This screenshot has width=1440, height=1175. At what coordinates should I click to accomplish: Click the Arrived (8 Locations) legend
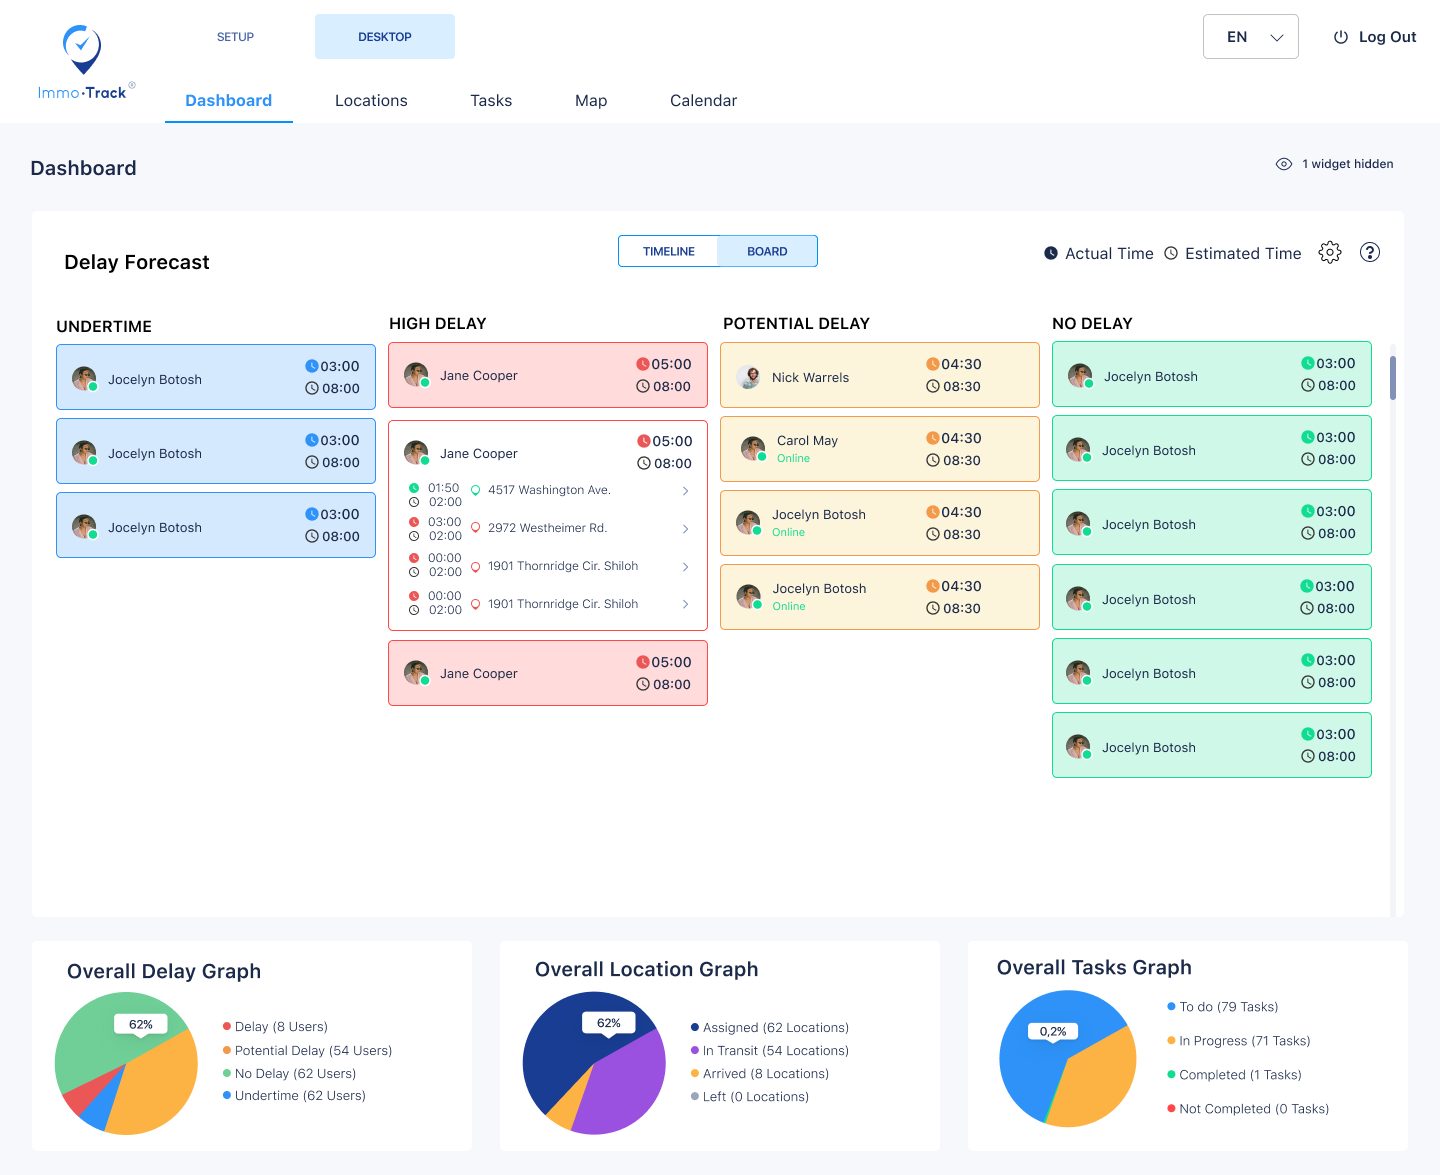(760, 1073)
